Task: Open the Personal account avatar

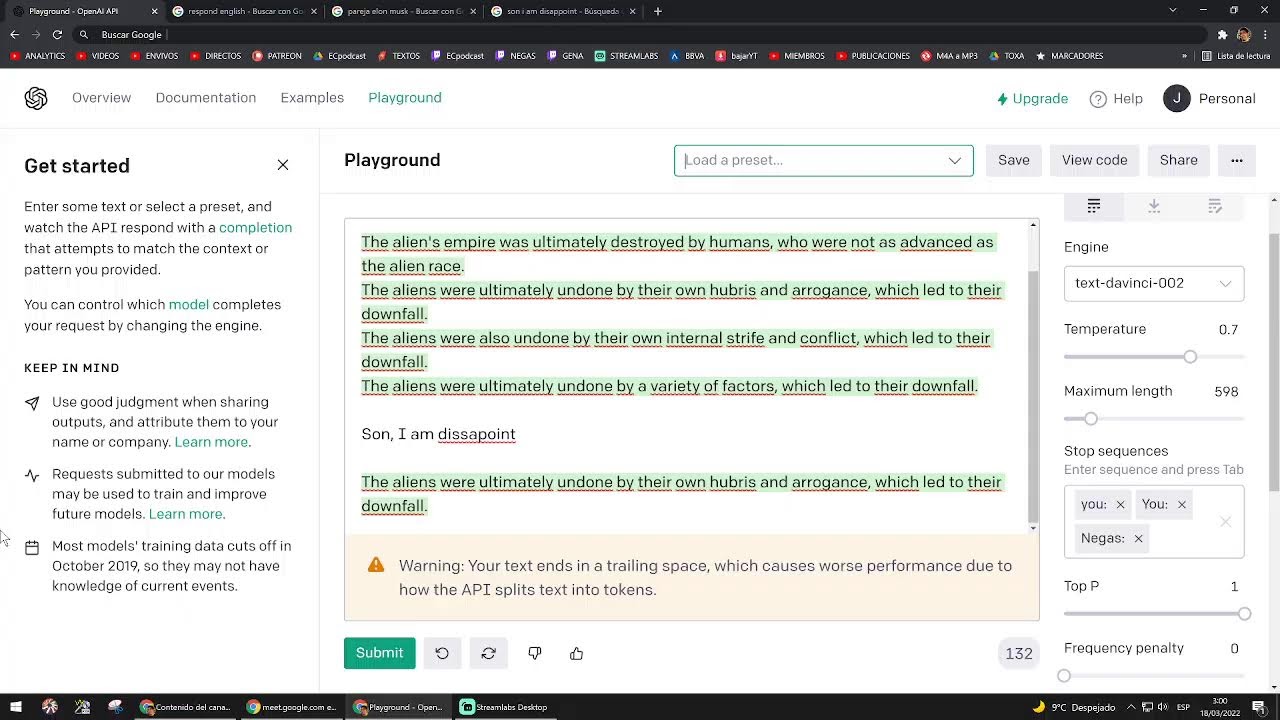Action: [x=1177, y=98]
